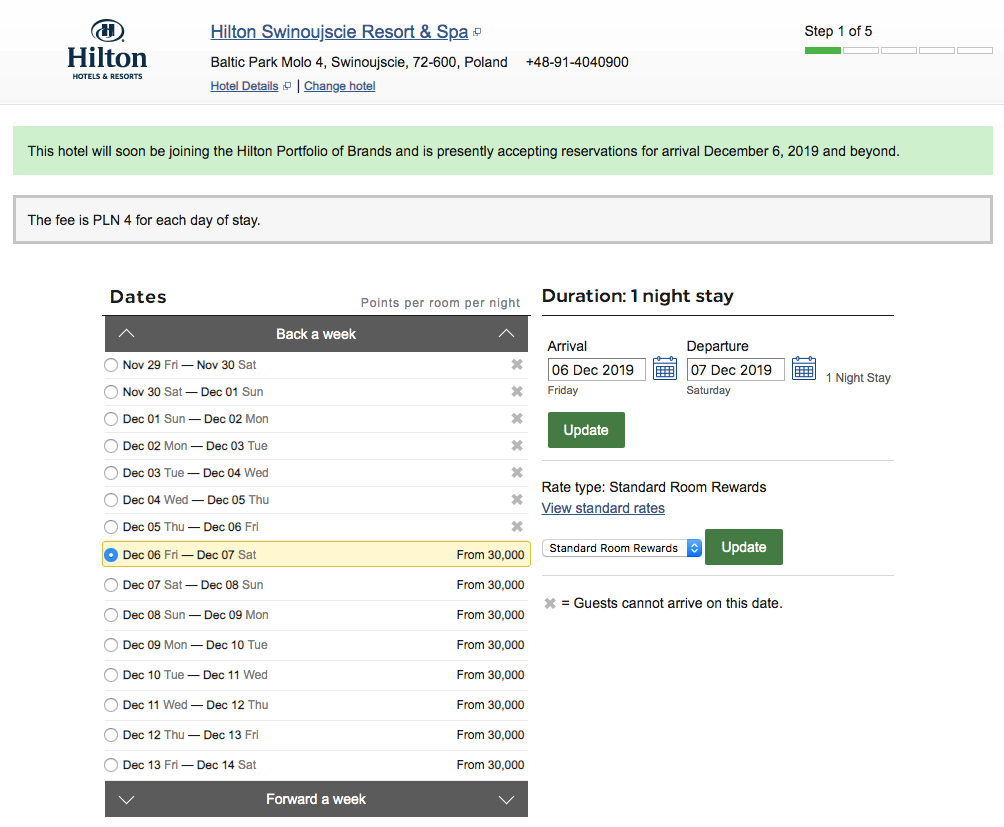Click unavailable X mark for Dec 02 row
The width and height of the screenshot is (1004, 827).
point(517,445)
